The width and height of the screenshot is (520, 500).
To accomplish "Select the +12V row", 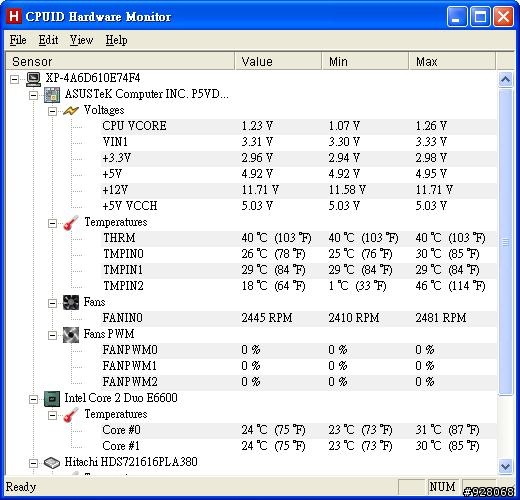I will pyautogui.click(x=298, y=190).
